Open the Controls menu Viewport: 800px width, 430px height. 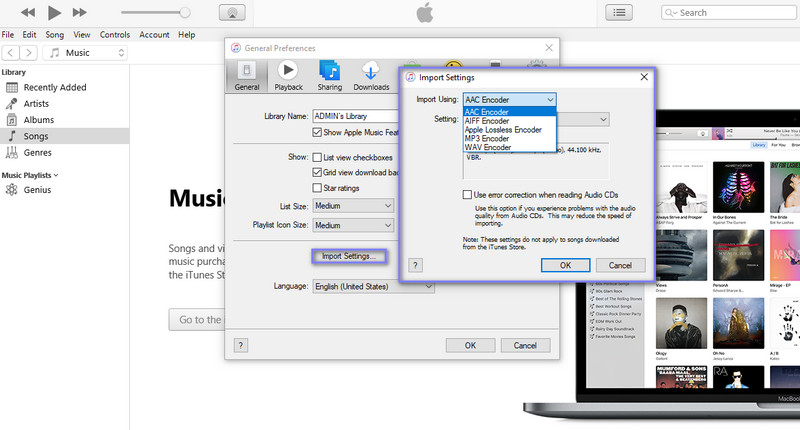click(x=115, y=35)
